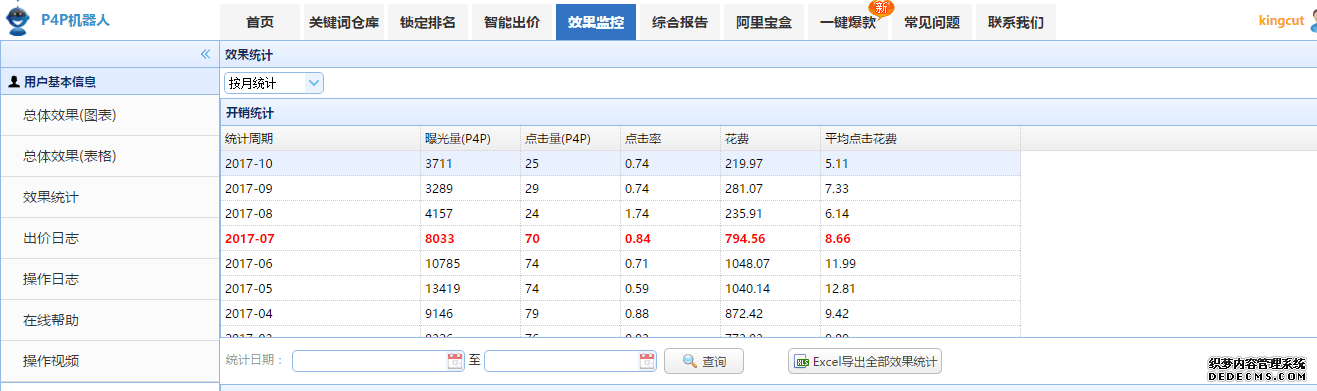1317x391 pixels.
Task: Switch to the 锁定排名 tab
Action: coord(428,22)
